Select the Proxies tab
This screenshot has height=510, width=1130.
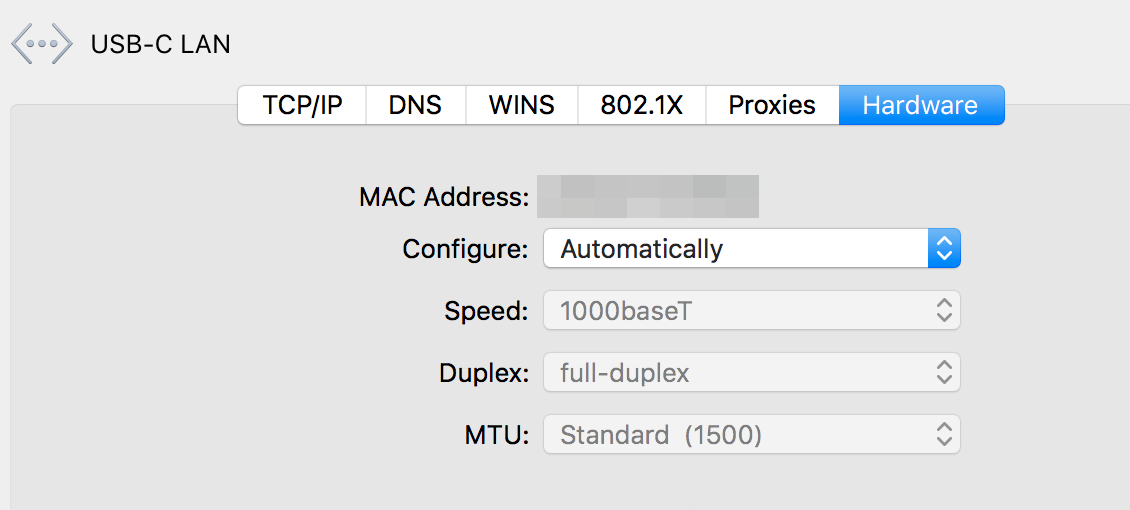click(x=772, y=105)
